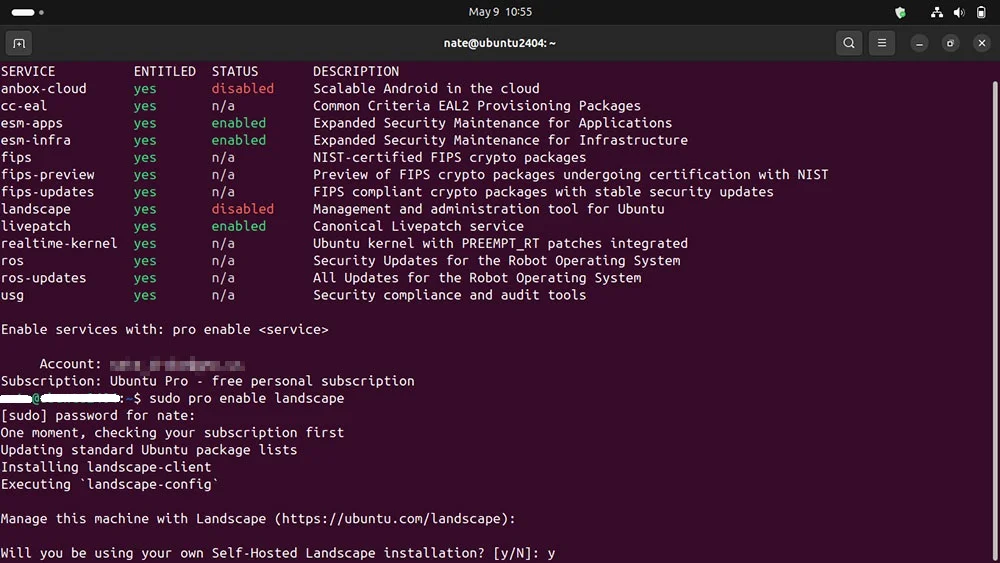Click the landscape service row name

click(36, 209)
